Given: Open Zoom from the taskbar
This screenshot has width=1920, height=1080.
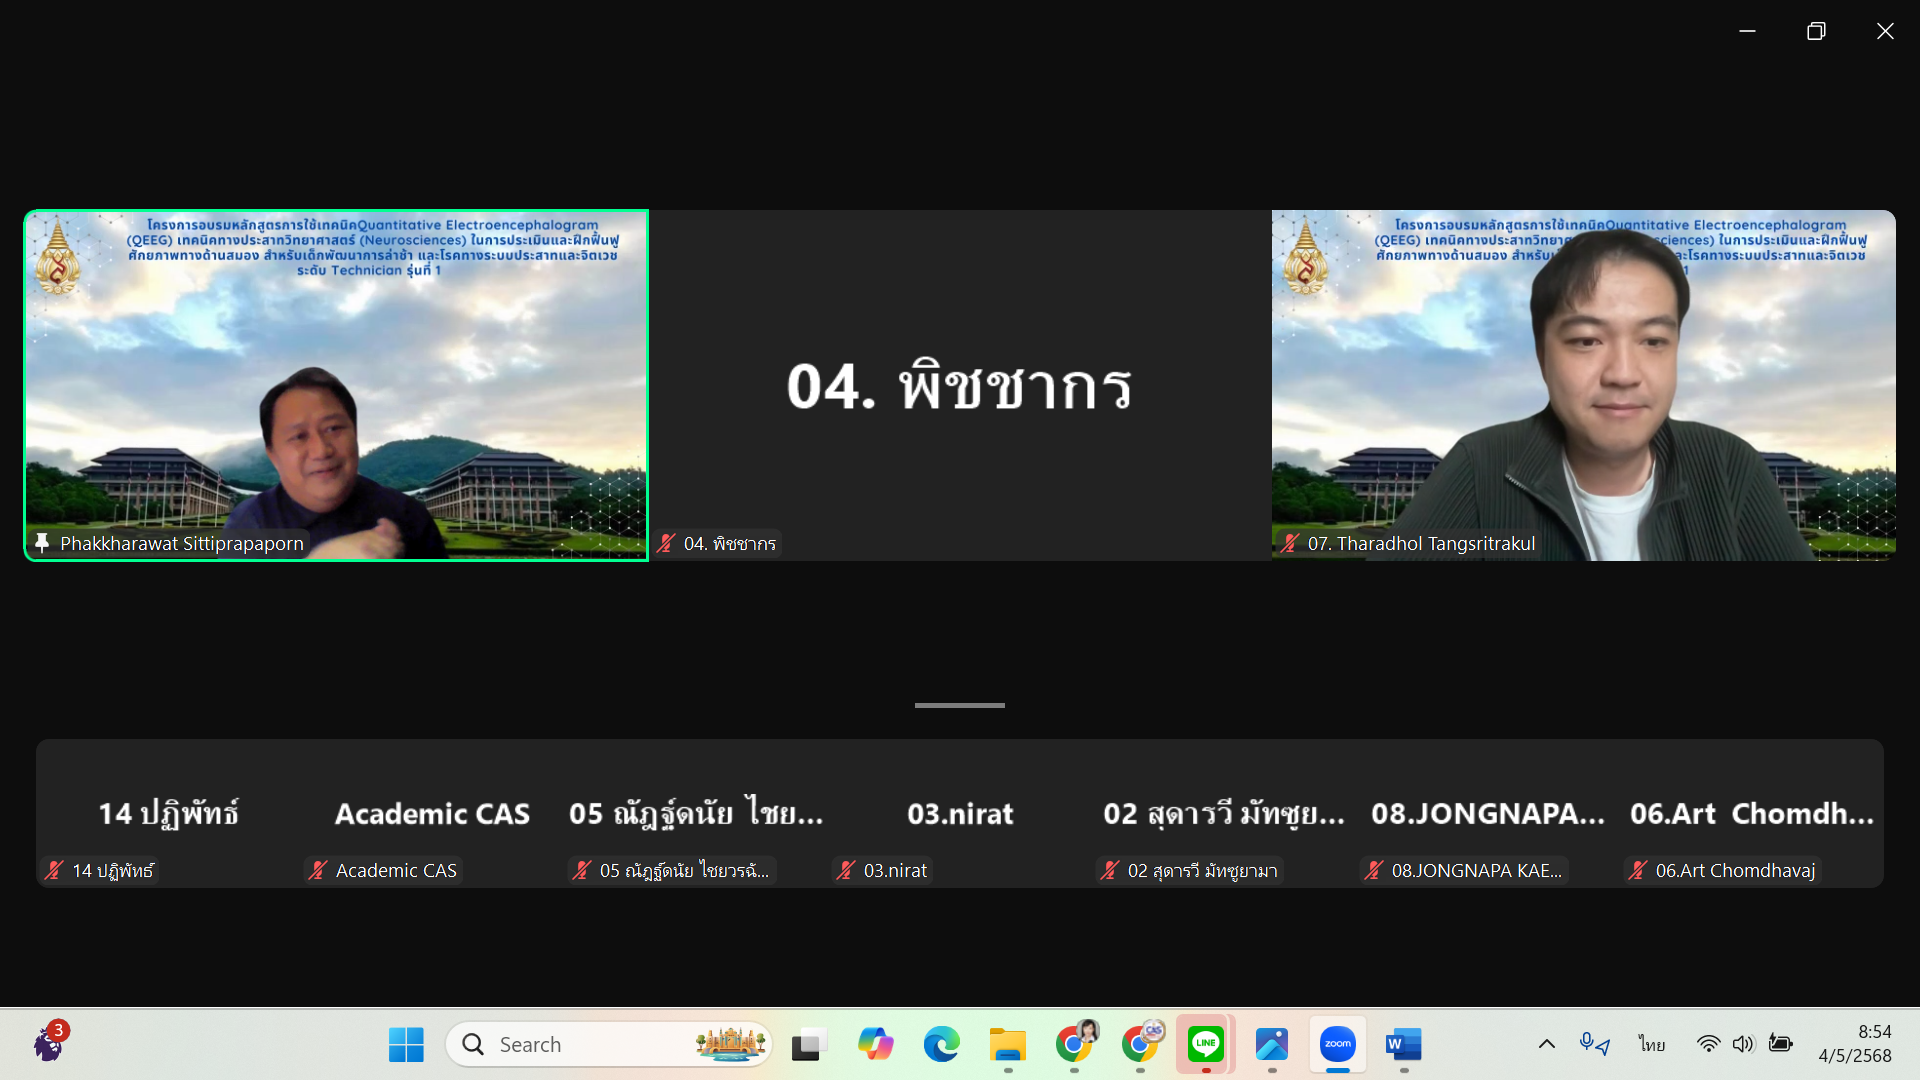Looking at the screenshot, I should click(x=1337, y=1044).
